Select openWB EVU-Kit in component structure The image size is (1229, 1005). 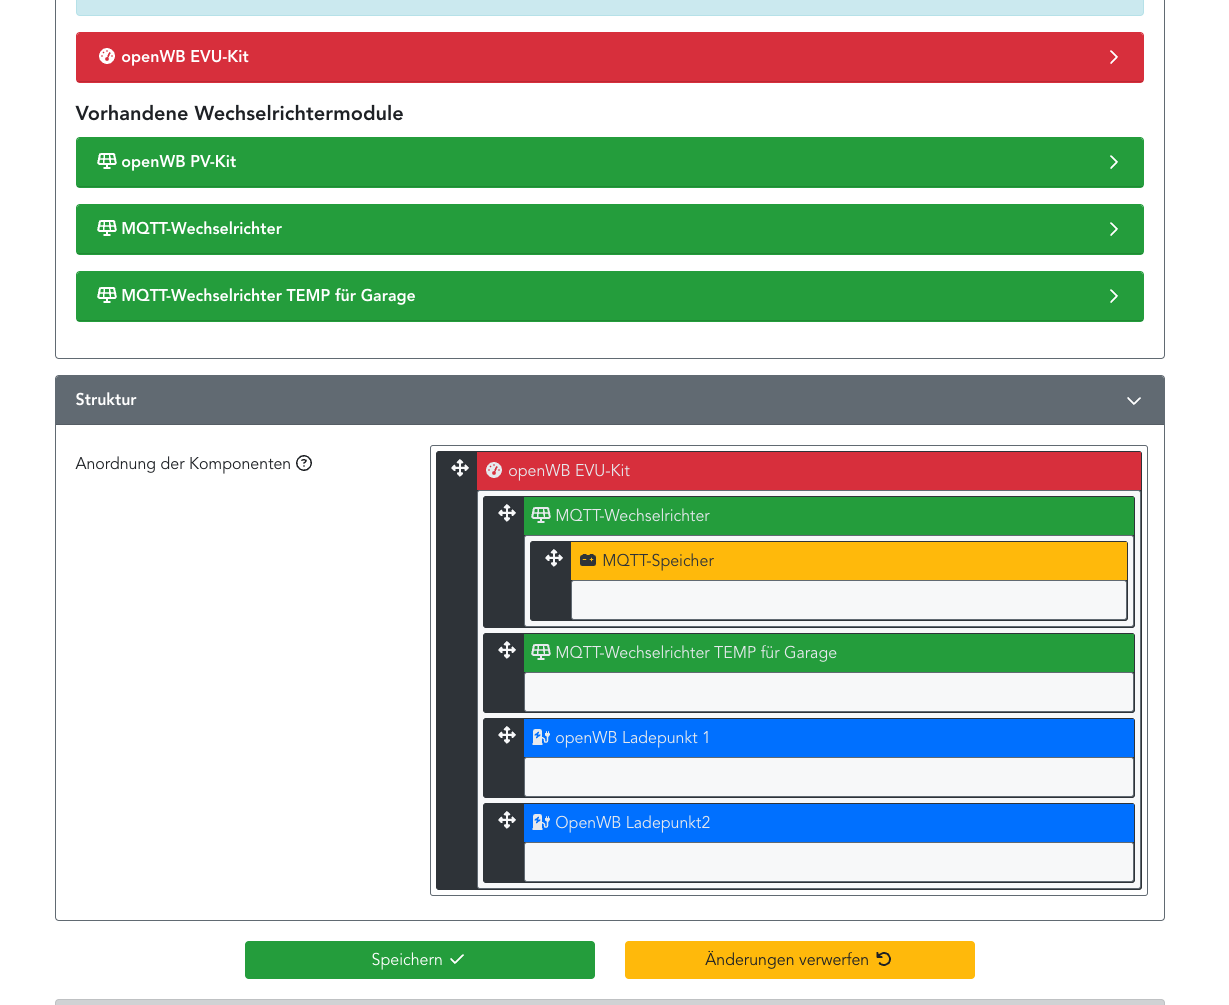pos(809,470)
